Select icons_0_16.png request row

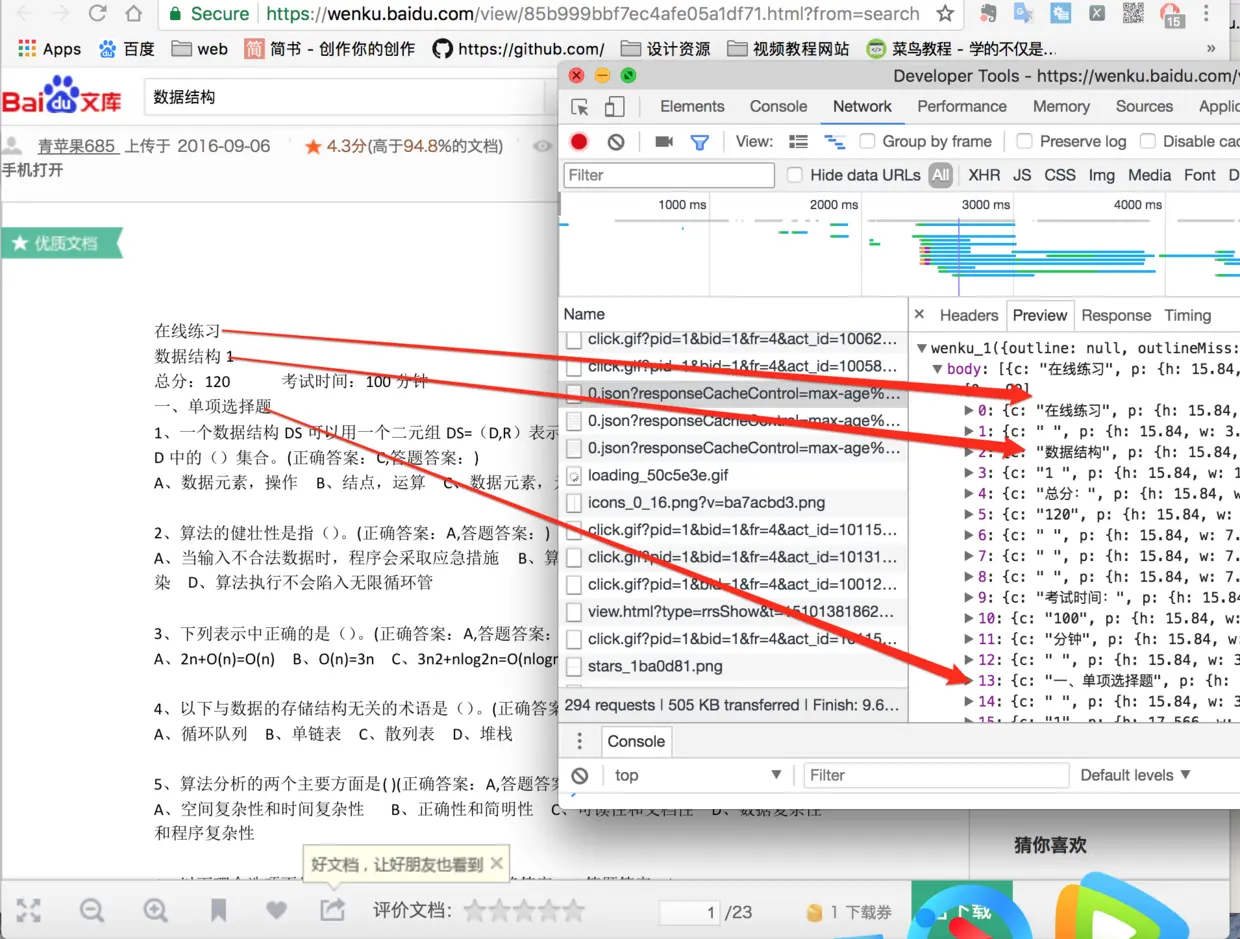[x=734, y=503]
